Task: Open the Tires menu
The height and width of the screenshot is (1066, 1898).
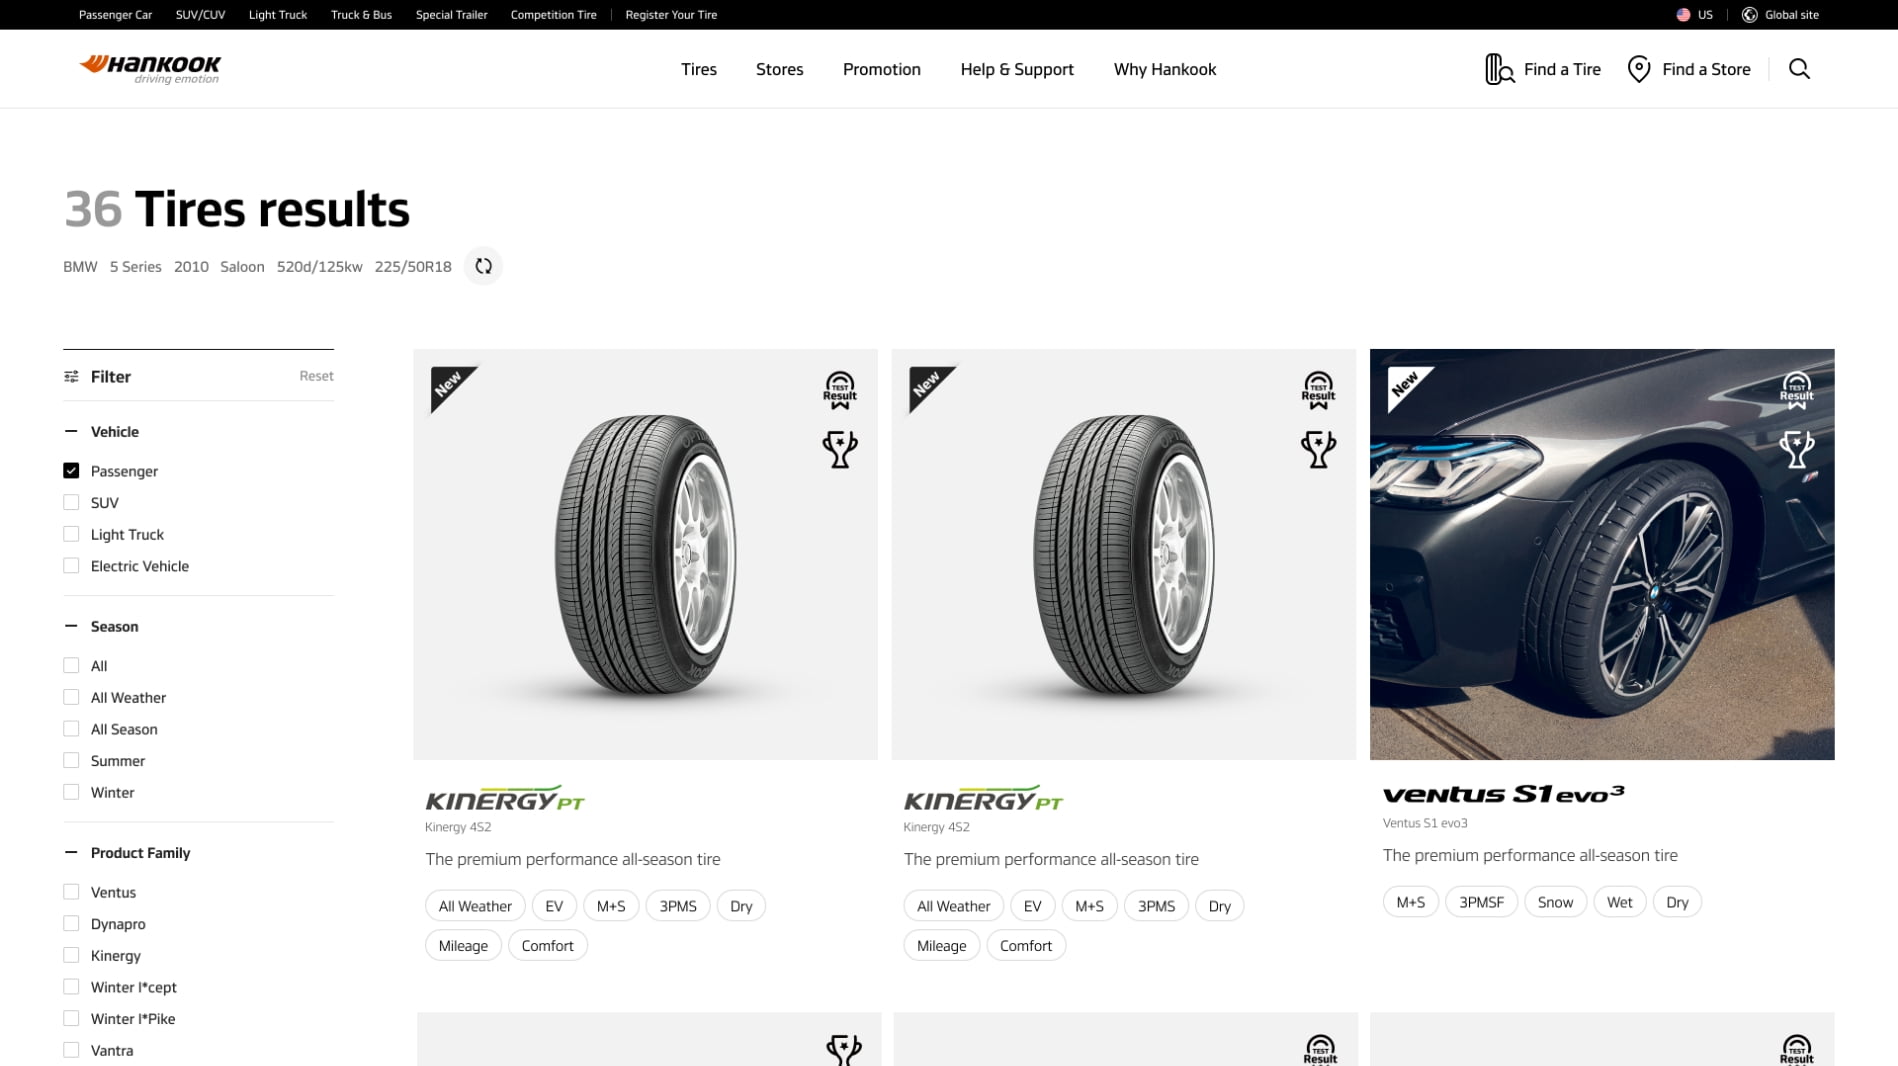Action: pos(699,69)
